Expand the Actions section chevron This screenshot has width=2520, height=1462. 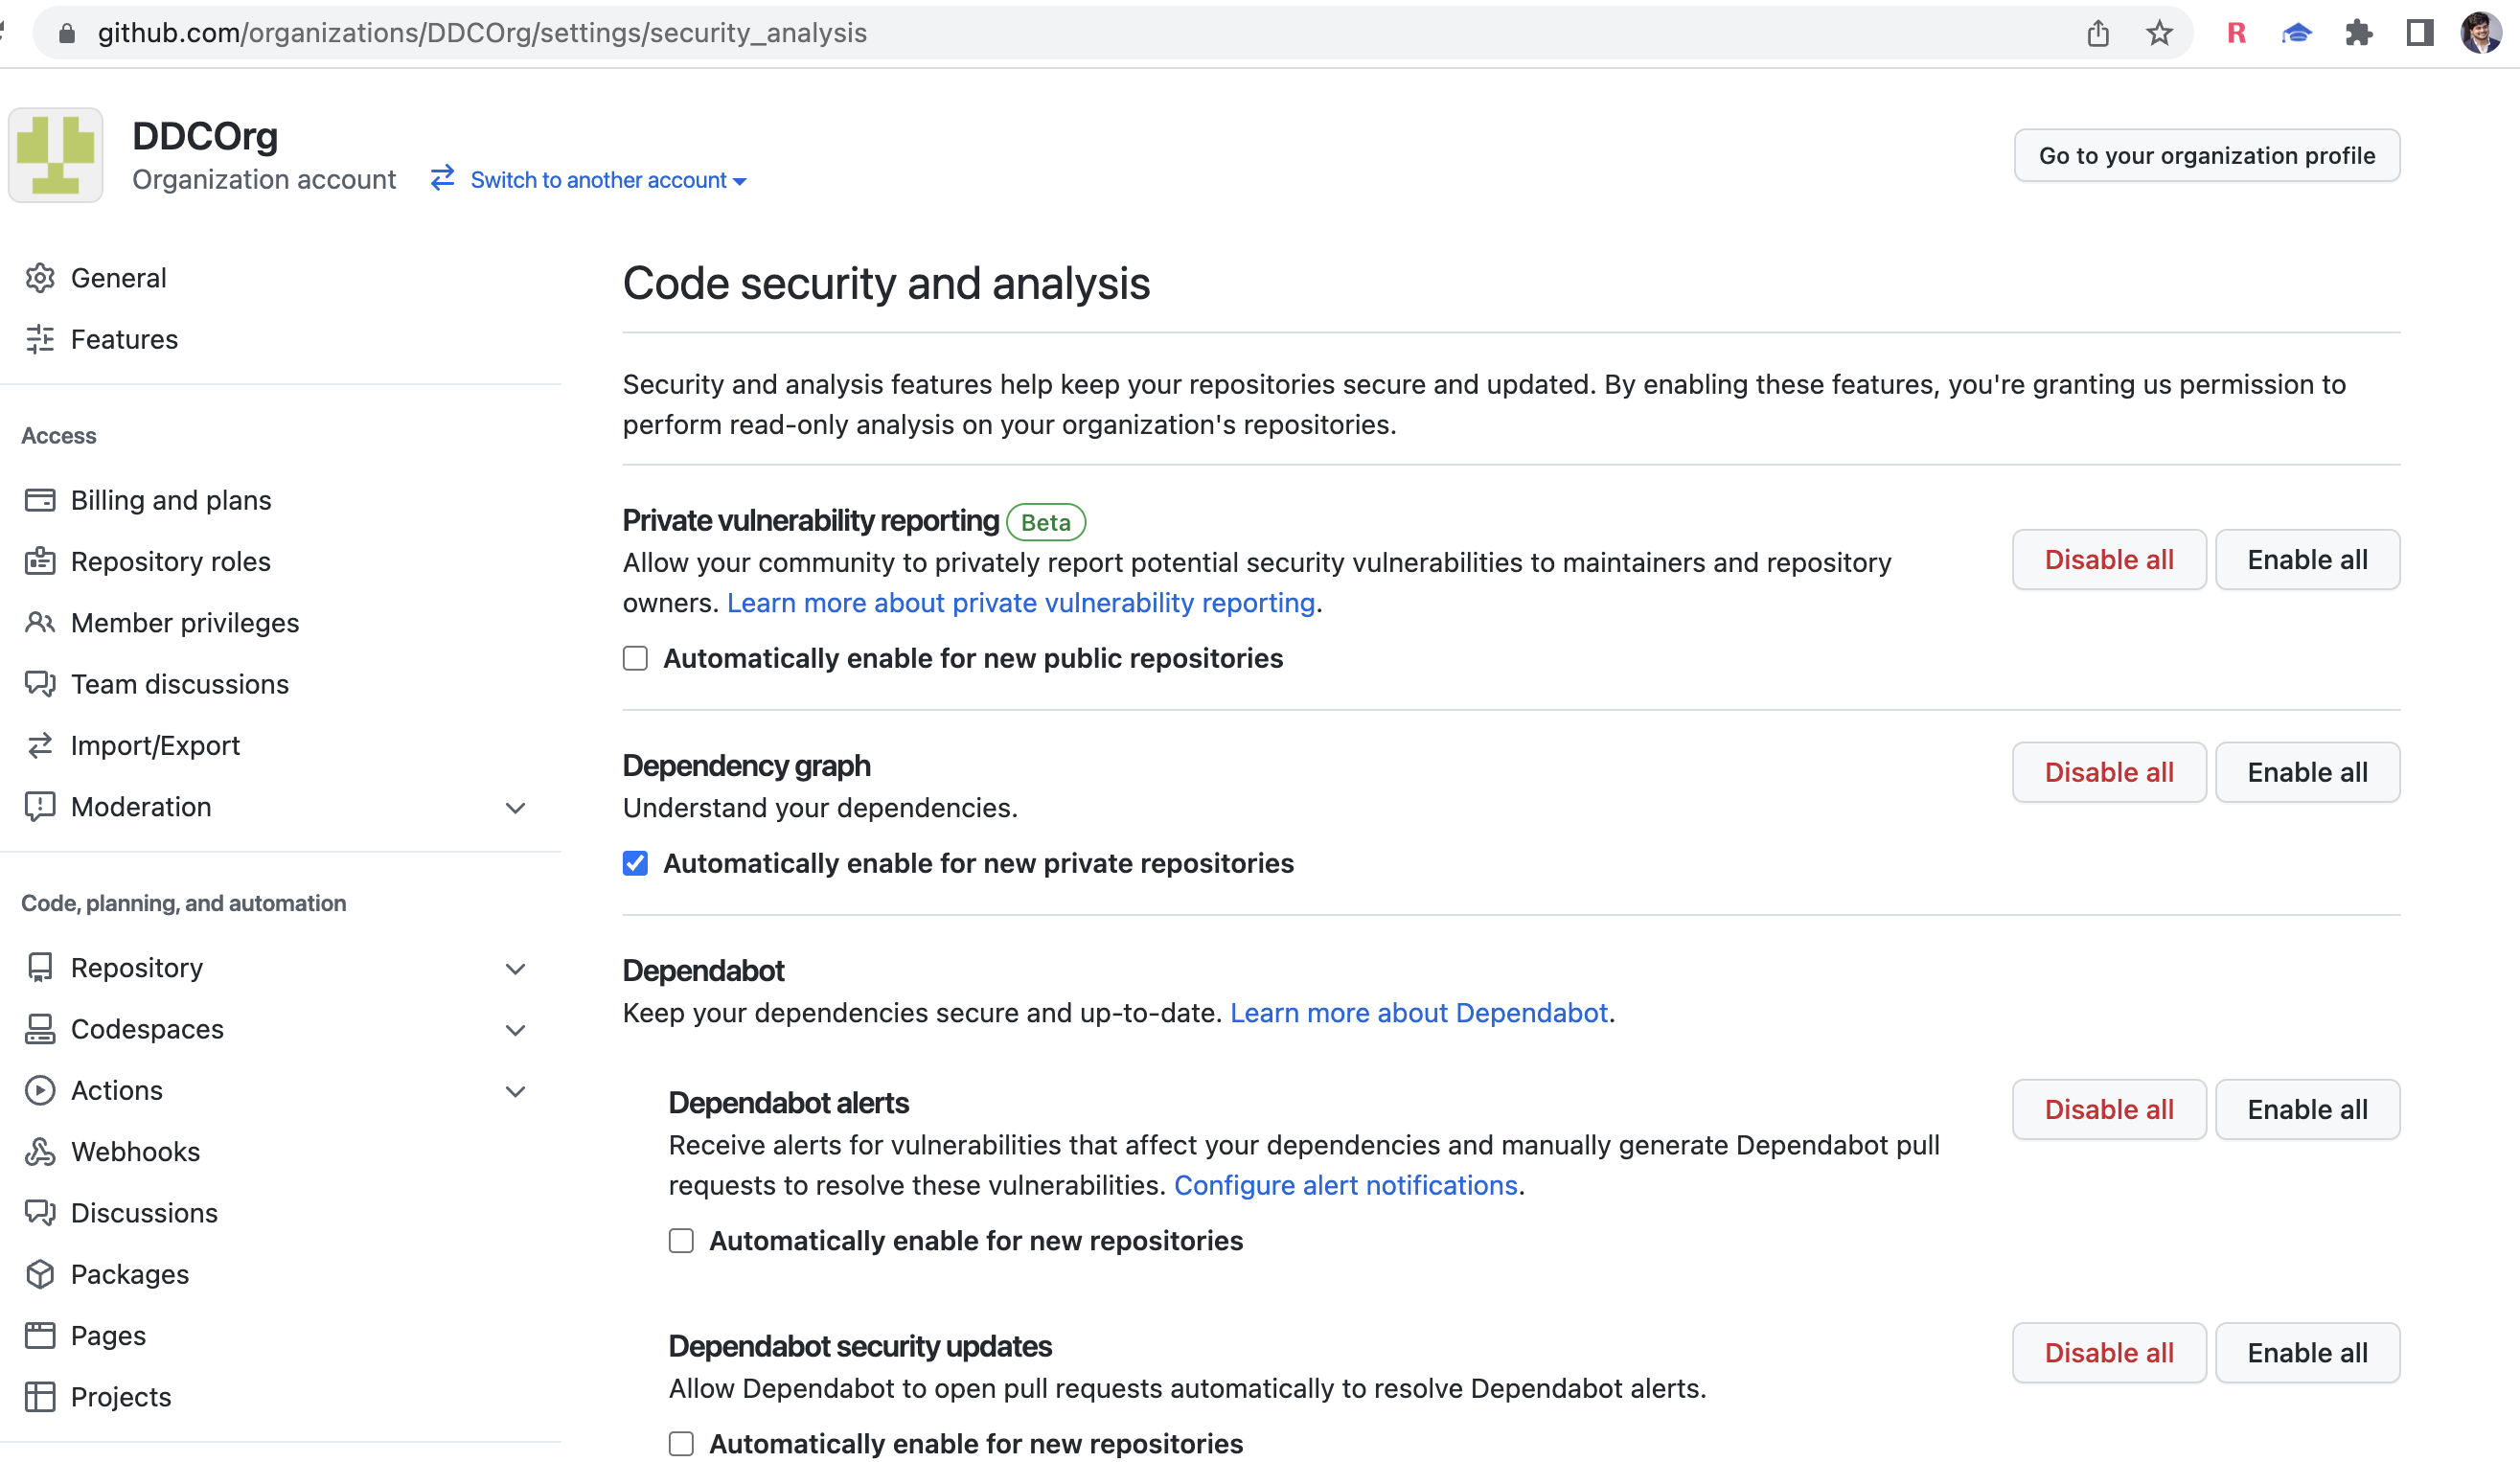pos(515,1091)
